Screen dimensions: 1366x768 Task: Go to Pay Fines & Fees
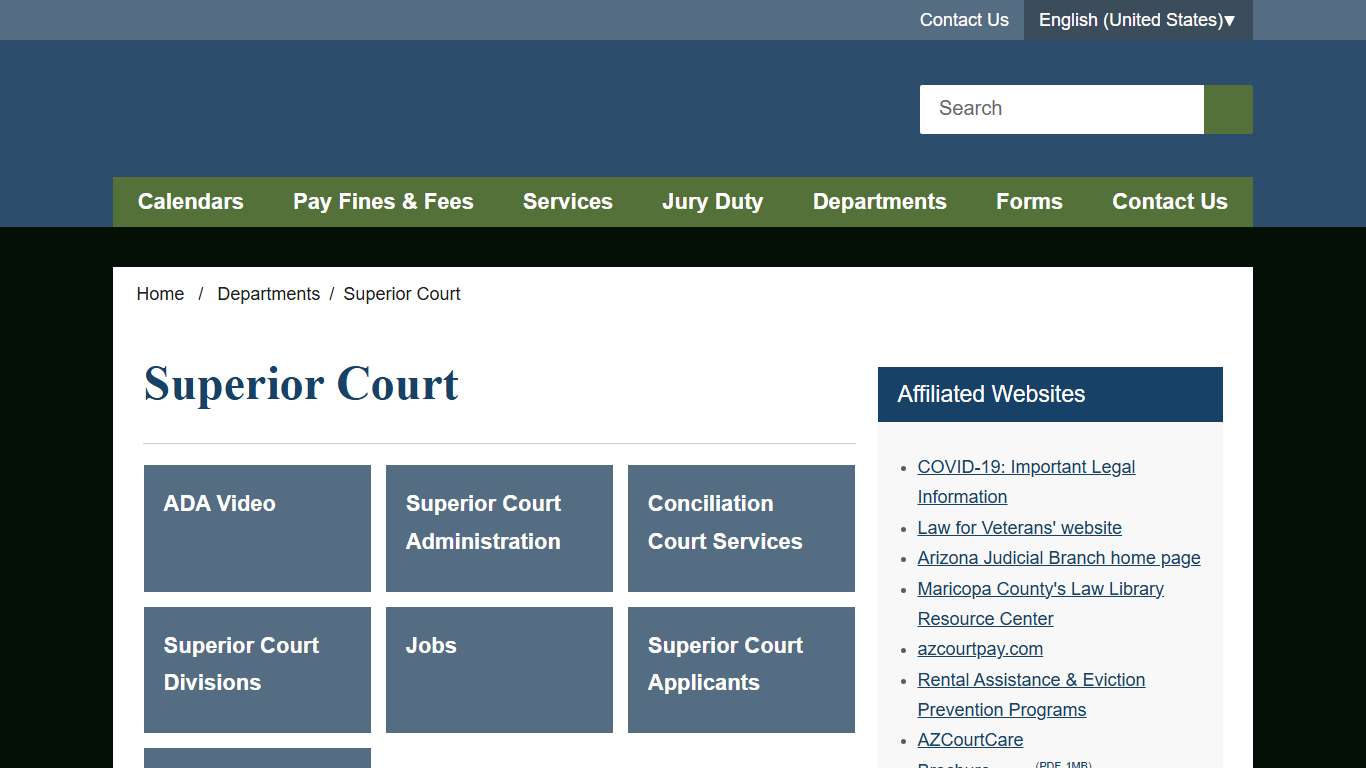[x=383, y=201]
